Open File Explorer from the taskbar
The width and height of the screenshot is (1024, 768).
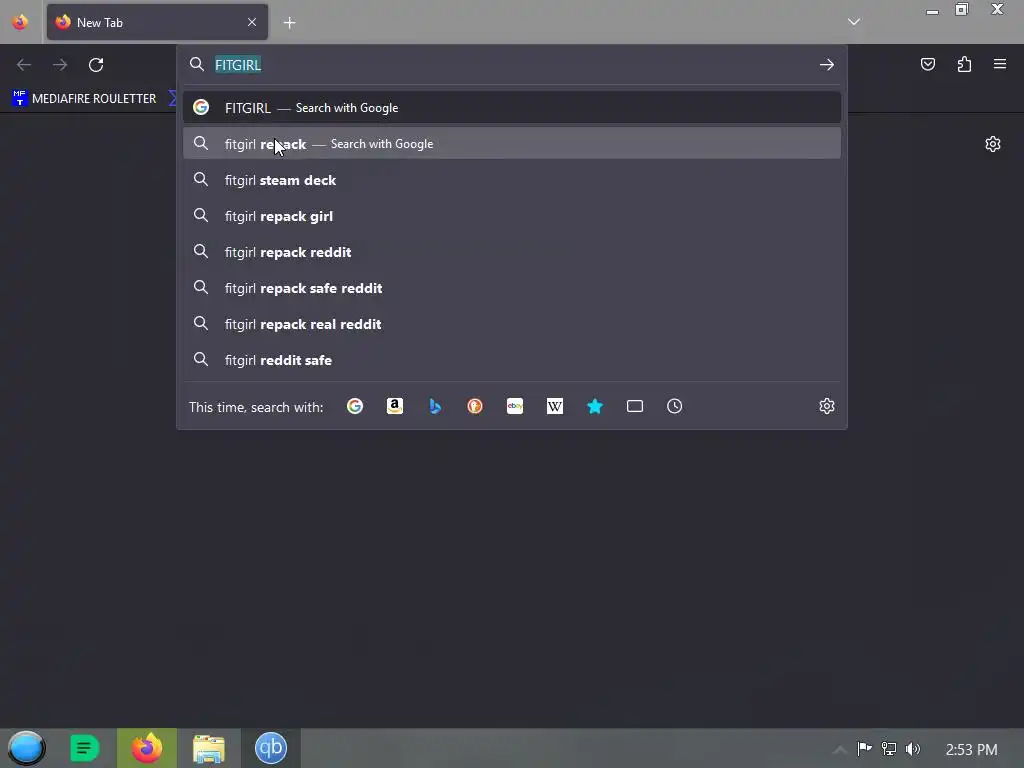[x=209, y=748]
